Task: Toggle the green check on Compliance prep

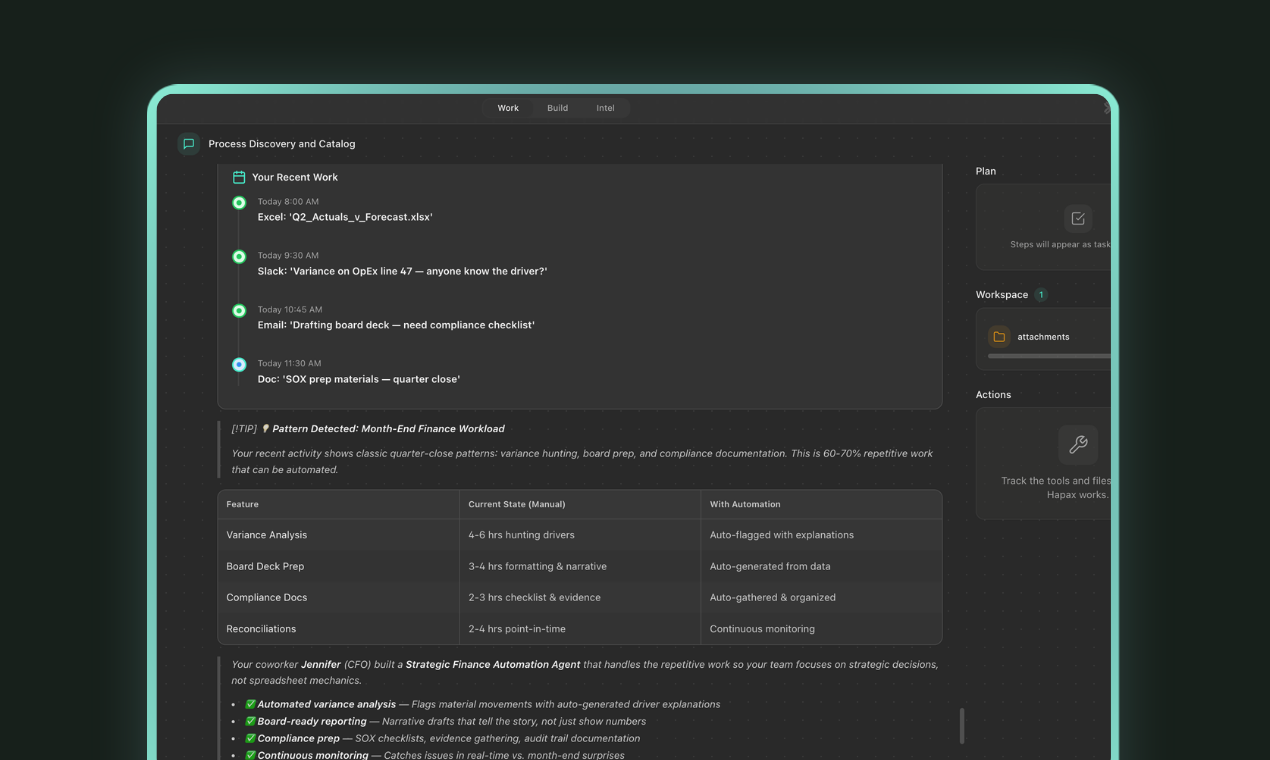Action: tap(250, 737)
